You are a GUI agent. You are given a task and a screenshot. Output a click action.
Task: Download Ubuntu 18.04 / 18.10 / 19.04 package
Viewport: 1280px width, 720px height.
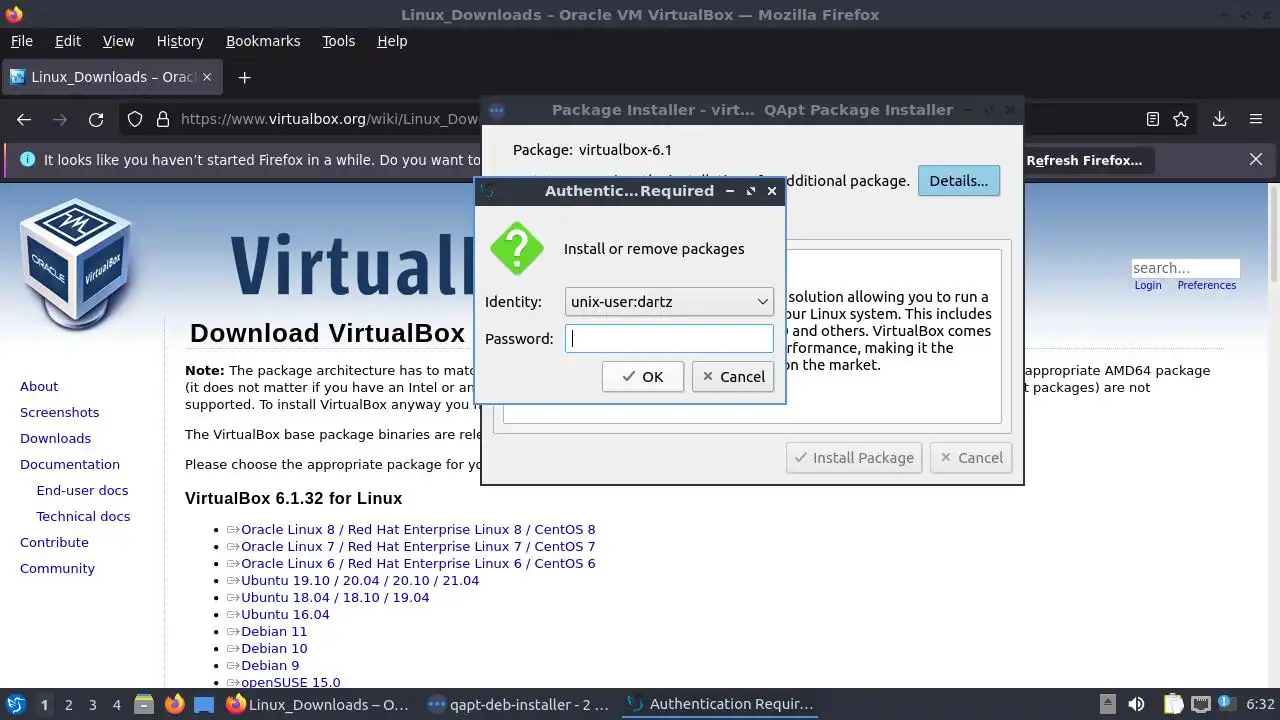click(x=335, y=597)
